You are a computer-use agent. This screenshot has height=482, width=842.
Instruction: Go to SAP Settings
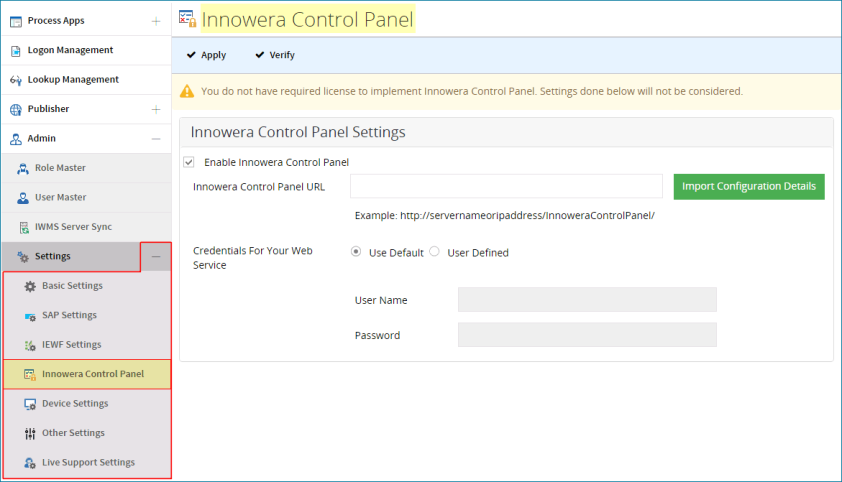pos(88,315)
